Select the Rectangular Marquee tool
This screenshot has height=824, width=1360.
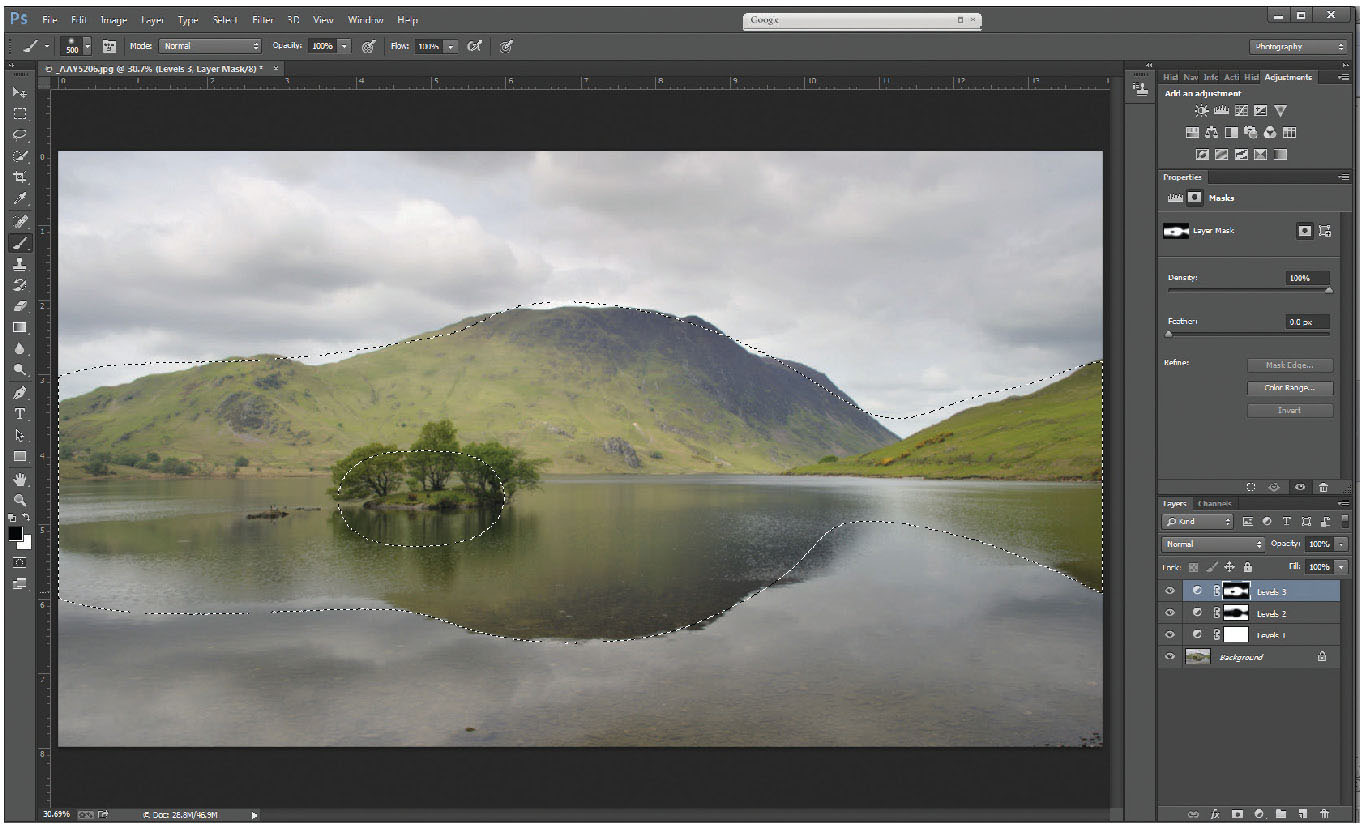(19, 113)
